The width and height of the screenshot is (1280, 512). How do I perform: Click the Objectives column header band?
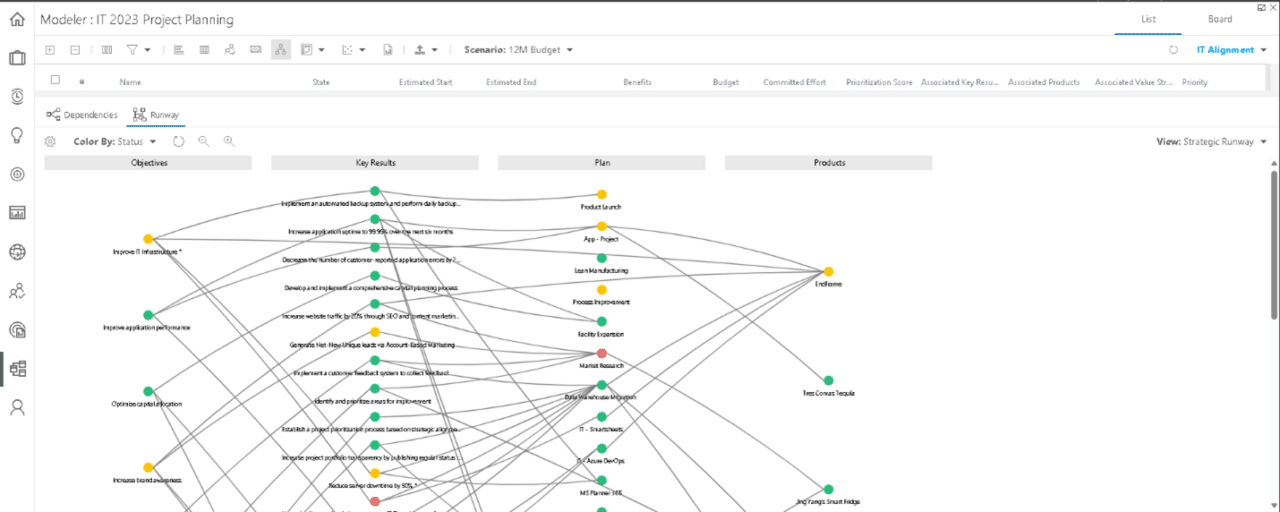(x=149, y=162)
